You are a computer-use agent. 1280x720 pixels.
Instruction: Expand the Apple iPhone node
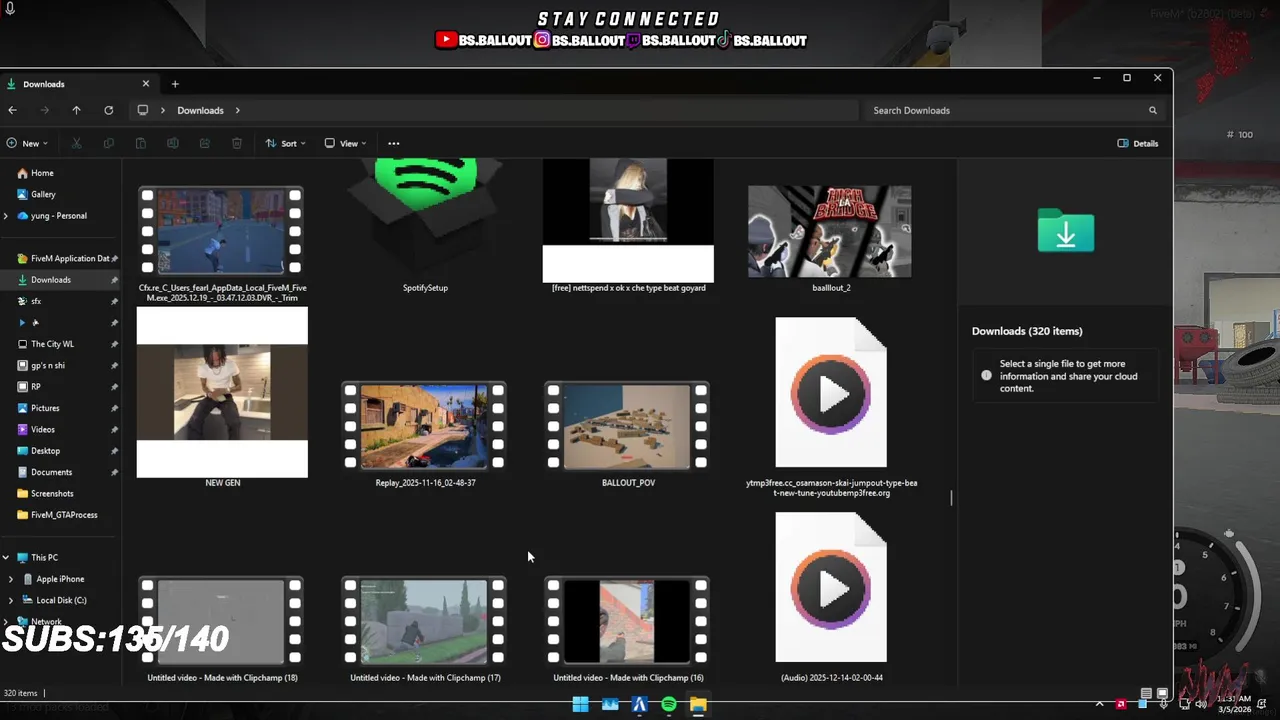[11, 579]
